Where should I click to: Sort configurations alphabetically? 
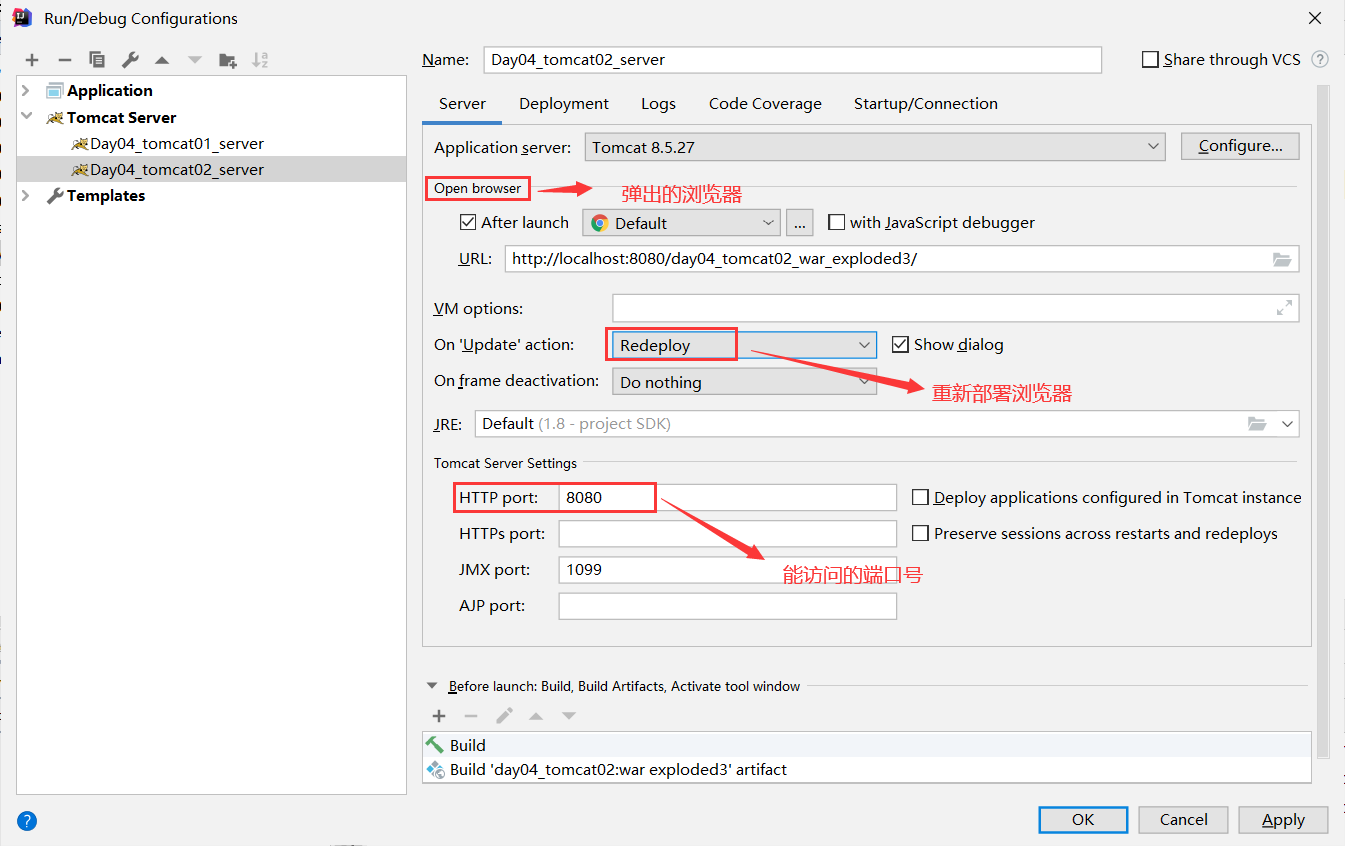[x=260, y=60]
